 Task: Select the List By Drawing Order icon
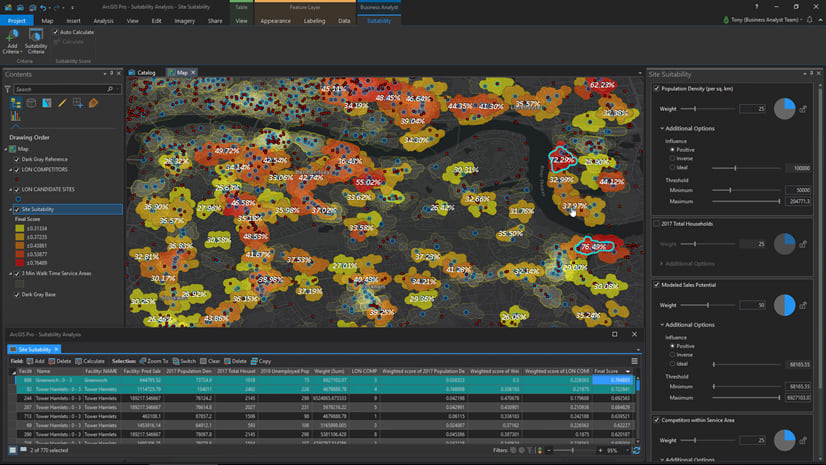click(x=15, y=103)
